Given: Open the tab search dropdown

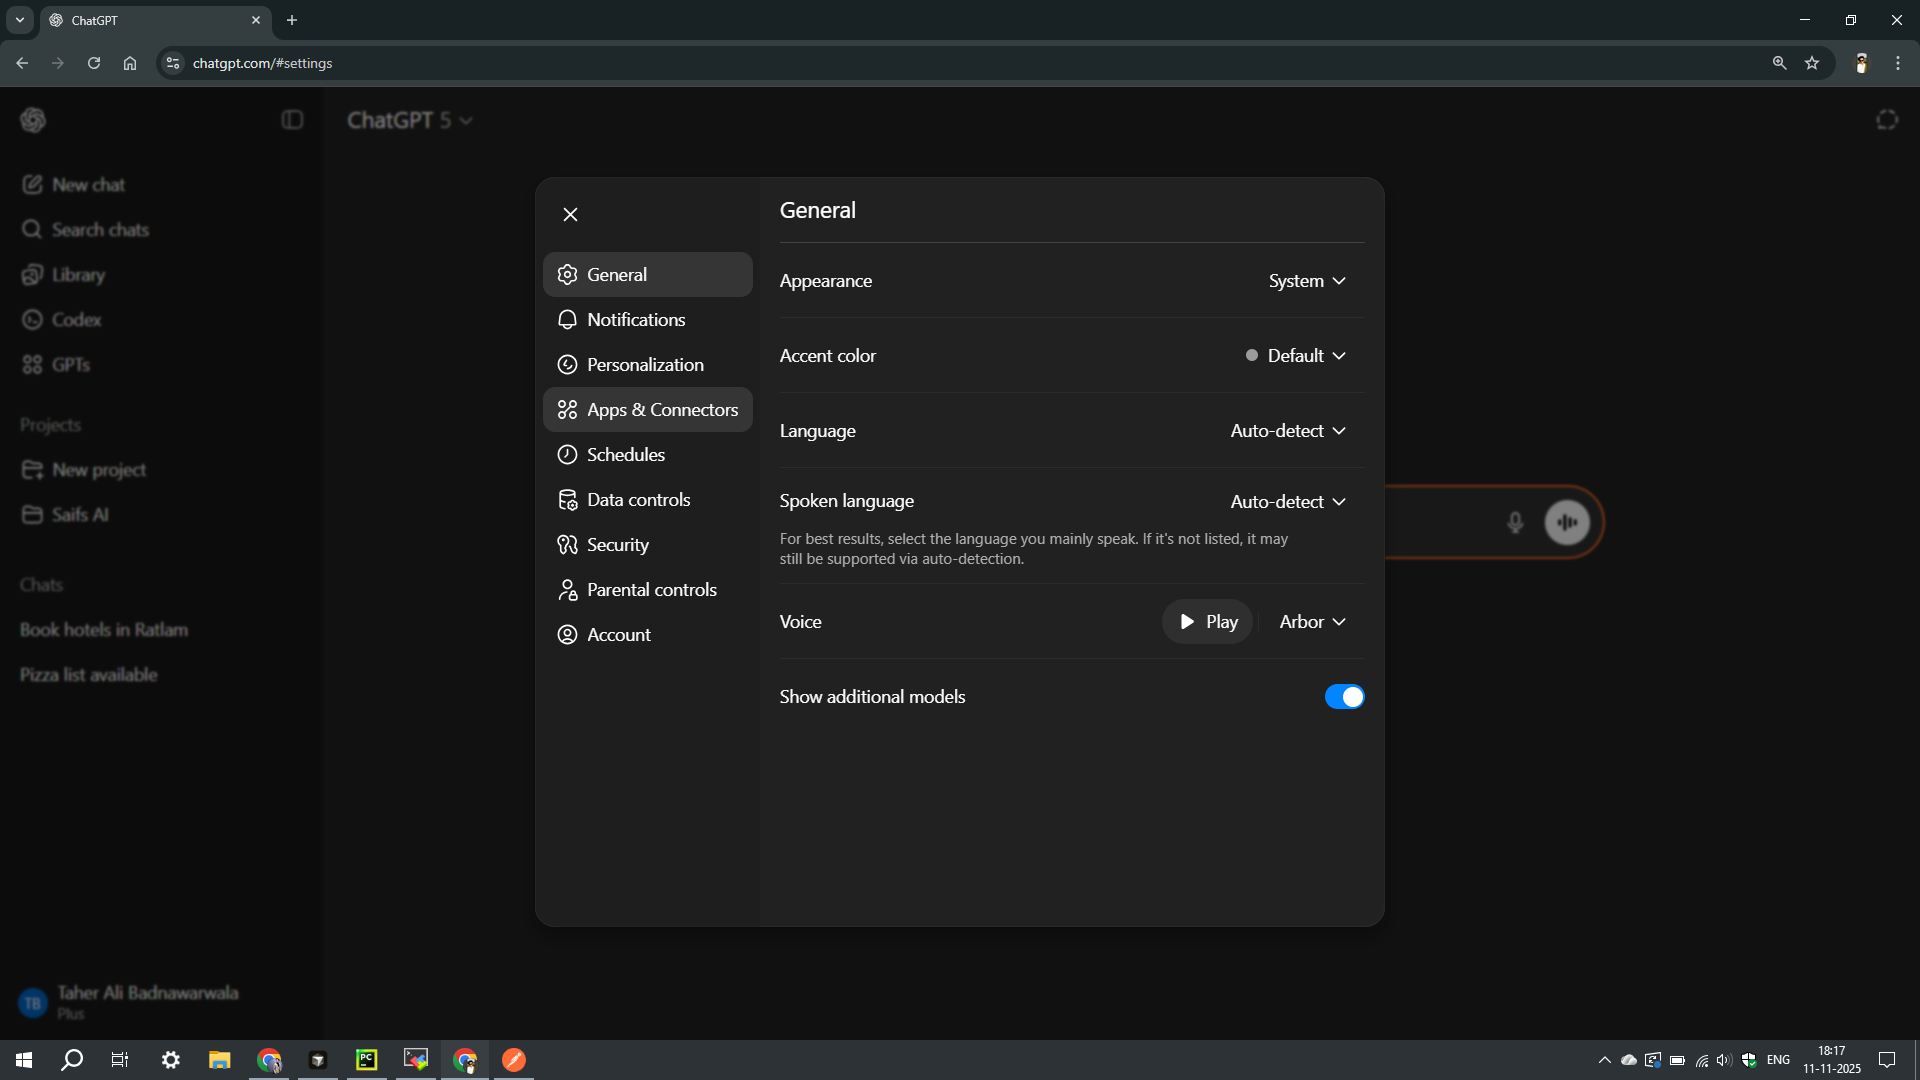Looking at the screenshot, I should (19, 20).
